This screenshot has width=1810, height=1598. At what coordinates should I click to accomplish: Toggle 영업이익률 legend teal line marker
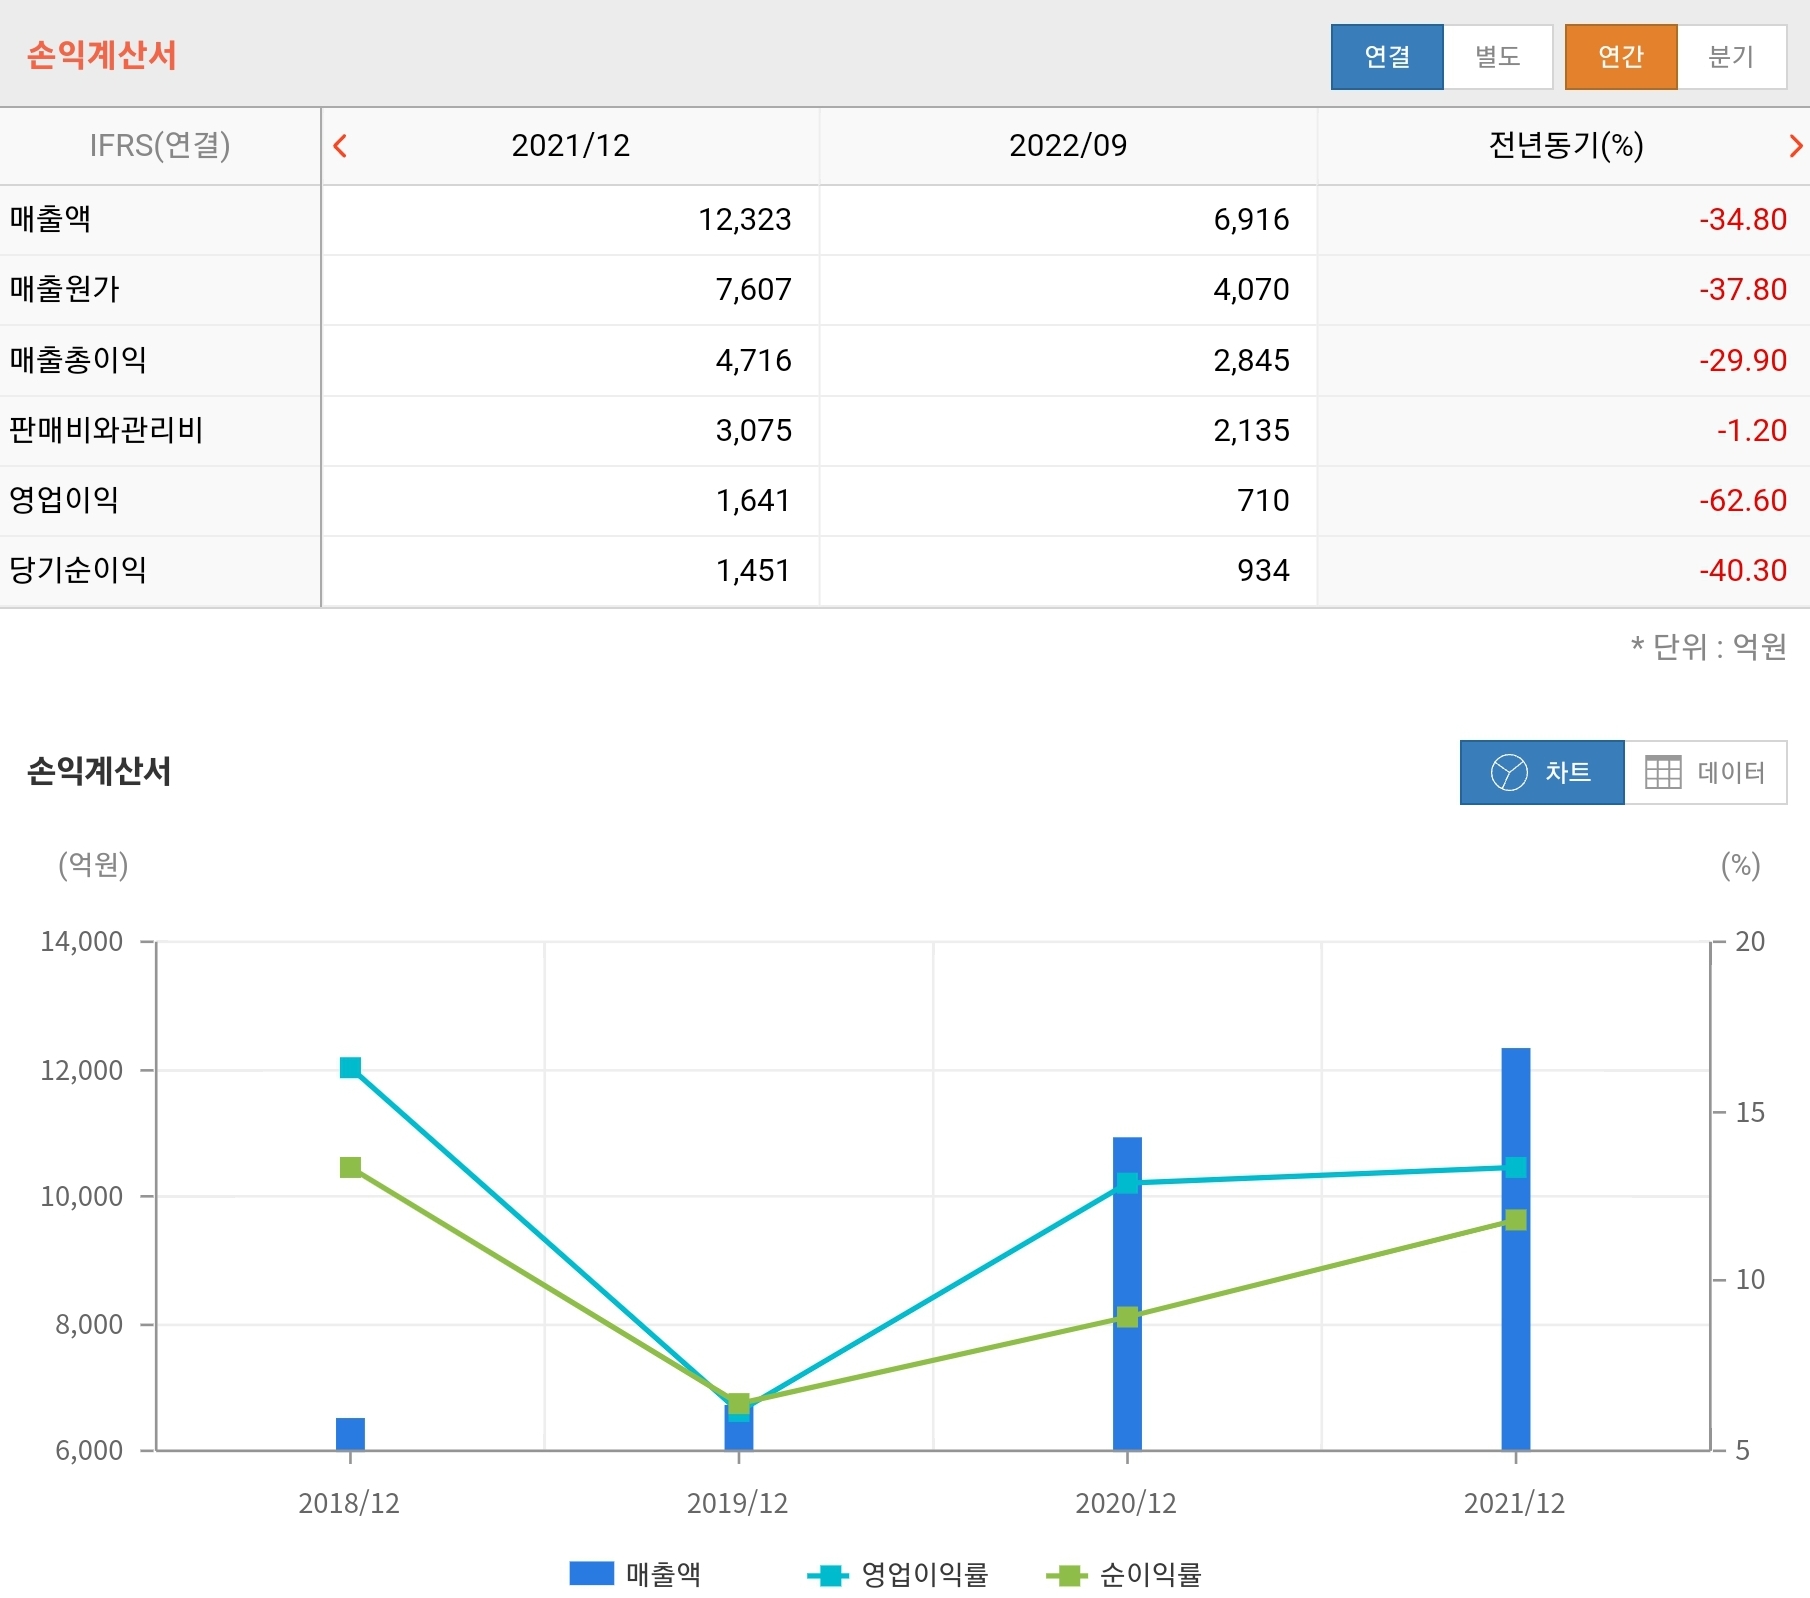pyautogui.click(x=828, y=1575)
